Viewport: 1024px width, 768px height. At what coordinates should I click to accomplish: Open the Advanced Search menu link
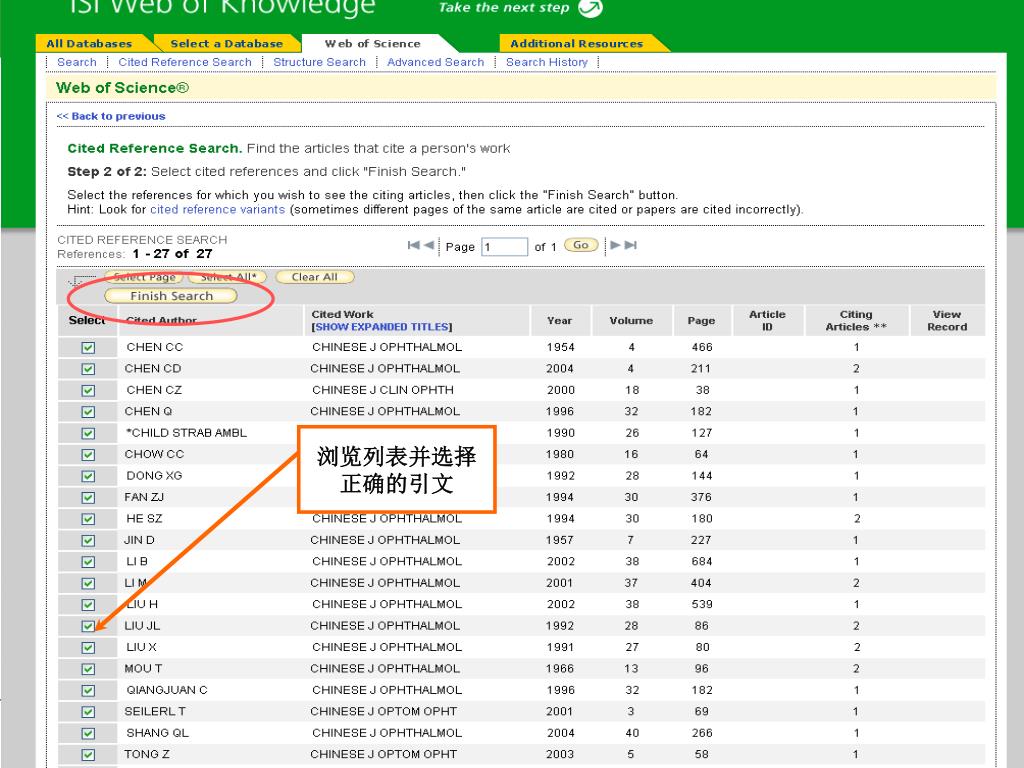[435, 62]
